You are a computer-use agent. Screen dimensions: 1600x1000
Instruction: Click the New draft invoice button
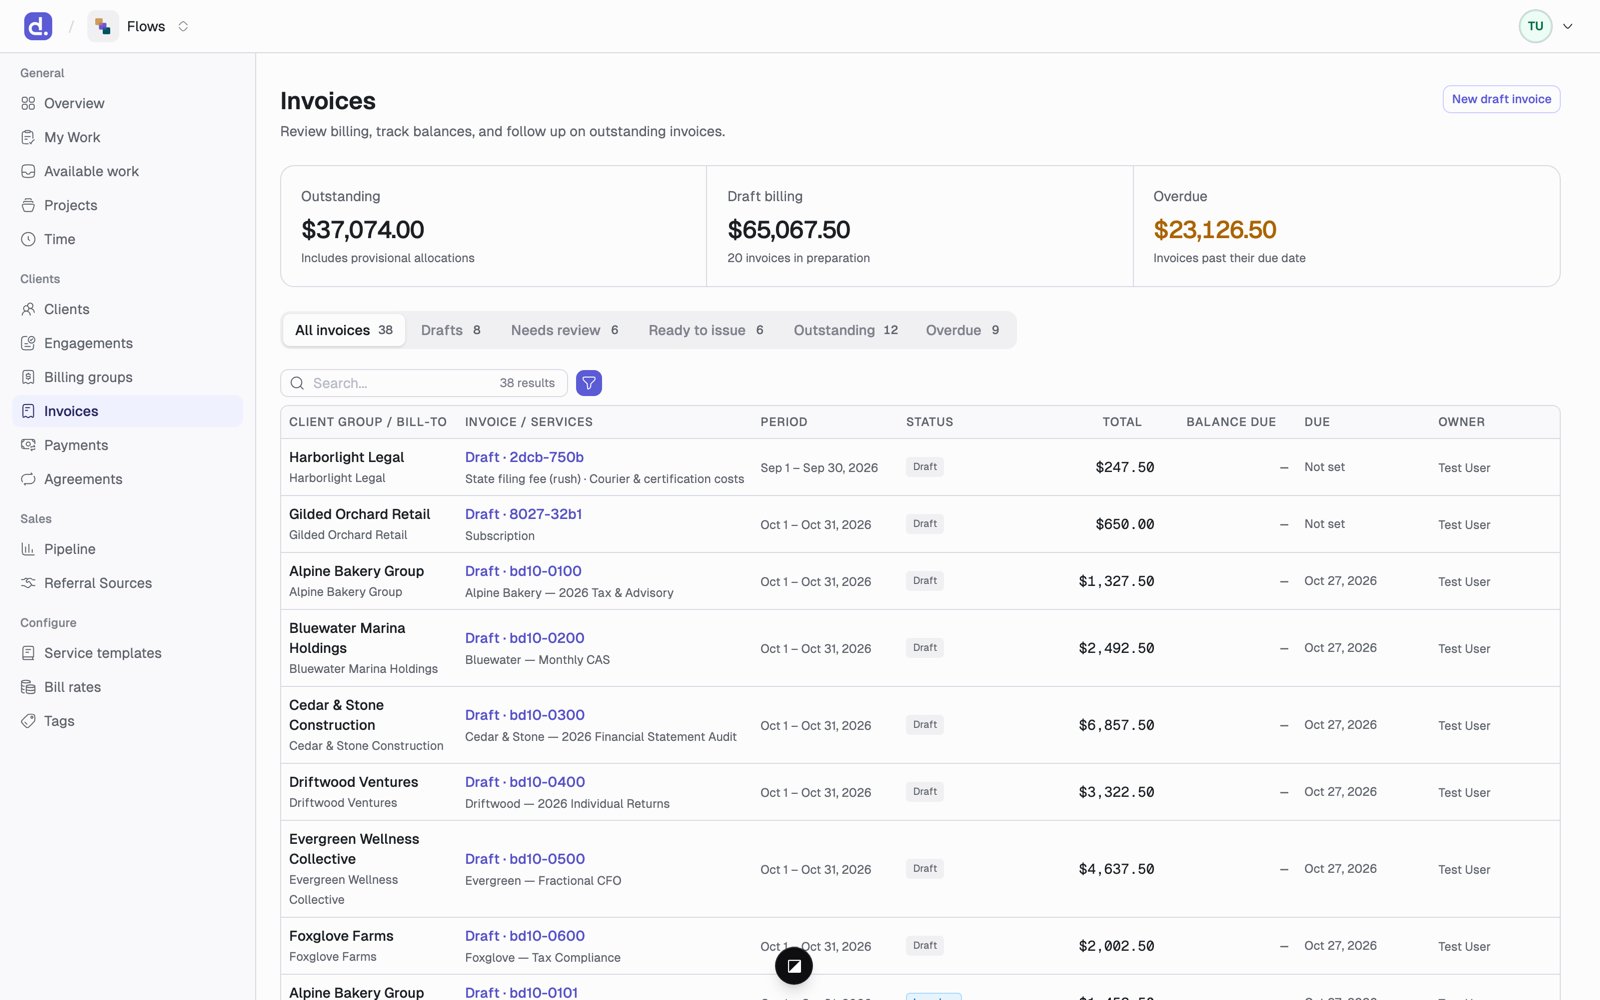pos(1501,99)
